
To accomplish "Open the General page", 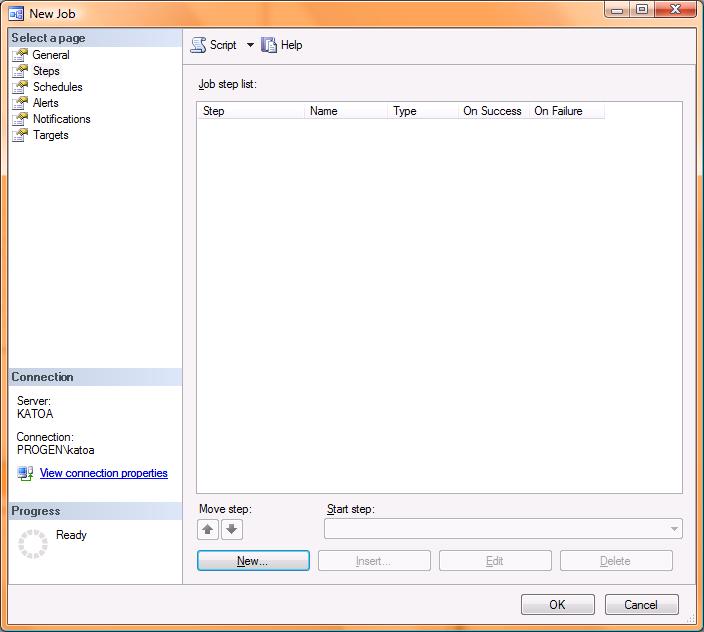I will (51, 55).
